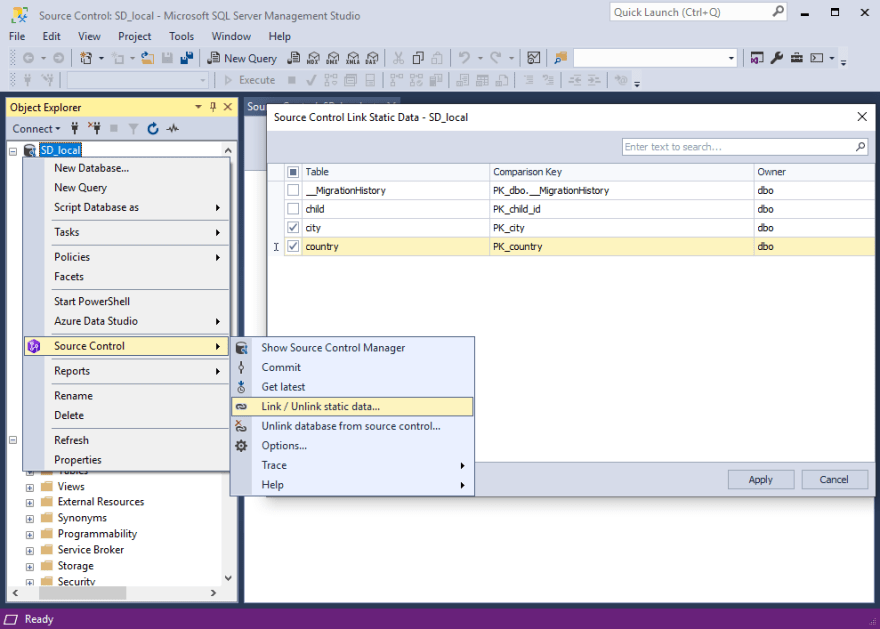Click the Save All toolbar icon

pyautogui.click(x=187, y=58)
